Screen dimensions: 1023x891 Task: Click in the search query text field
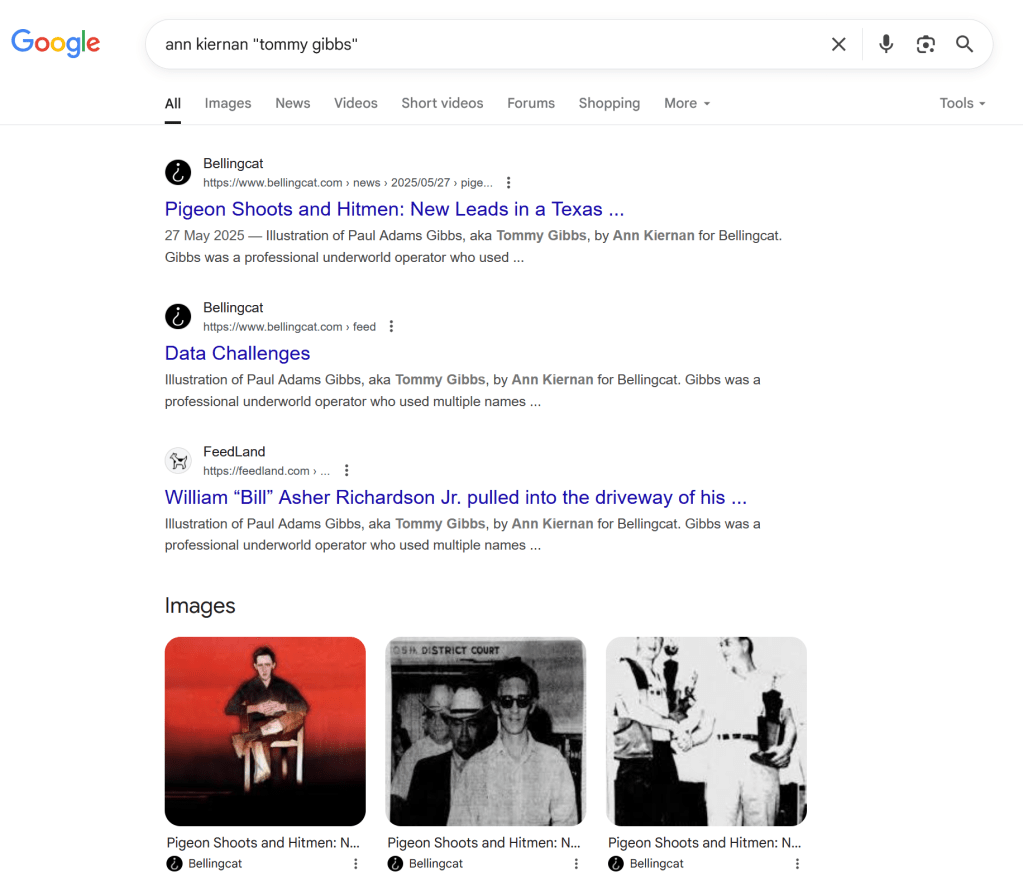[480, 44]
